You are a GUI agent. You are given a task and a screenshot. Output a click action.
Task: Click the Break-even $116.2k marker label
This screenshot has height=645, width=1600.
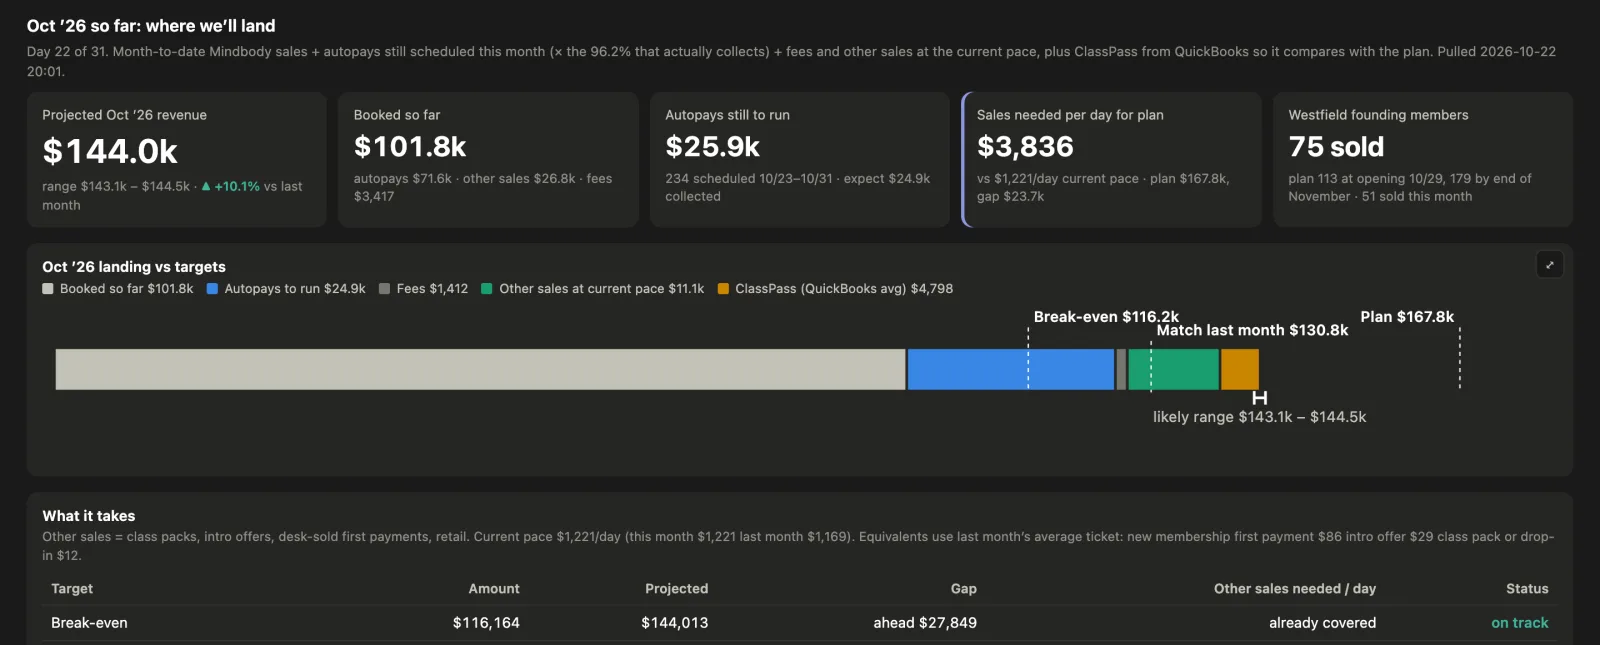click(x=1106, y=317)
